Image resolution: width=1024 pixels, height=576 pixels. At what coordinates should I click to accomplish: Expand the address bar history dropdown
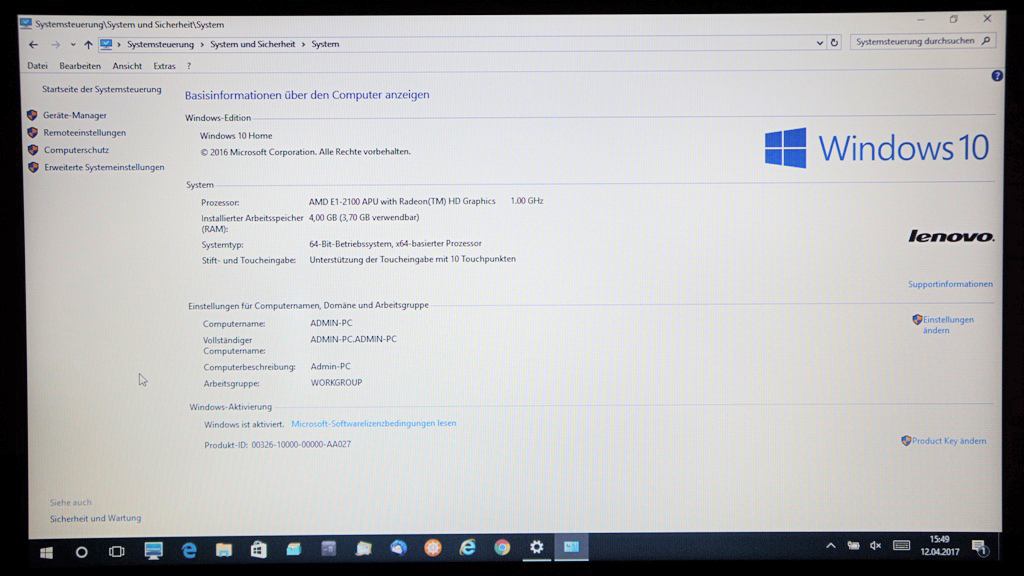tap(820, 43)
